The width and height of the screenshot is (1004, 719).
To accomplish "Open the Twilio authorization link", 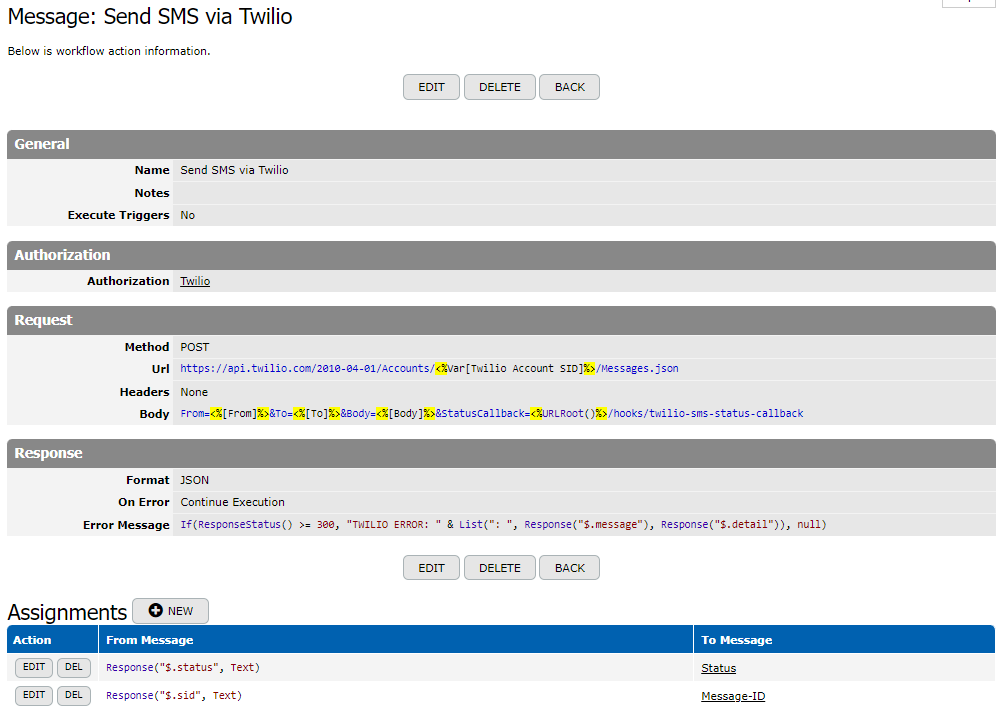I will coord(195,281).
